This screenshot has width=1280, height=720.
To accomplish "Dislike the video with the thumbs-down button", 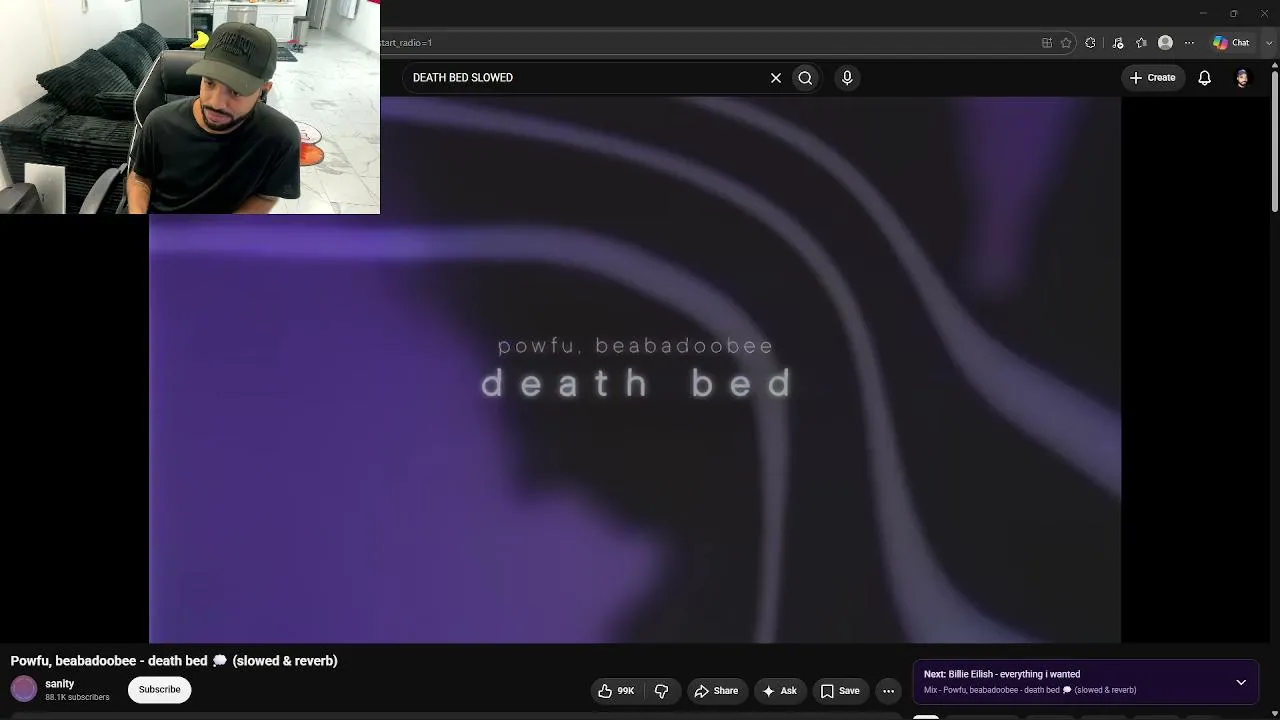I will coord(661,691).
